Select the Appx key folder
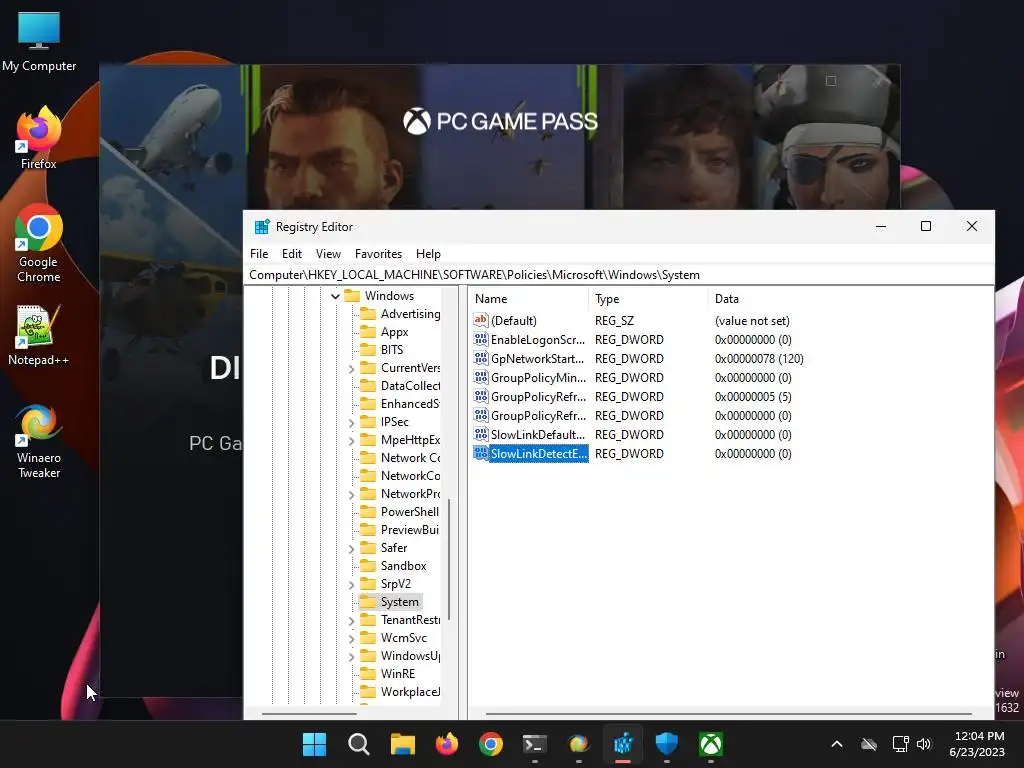 pos(385,332)
